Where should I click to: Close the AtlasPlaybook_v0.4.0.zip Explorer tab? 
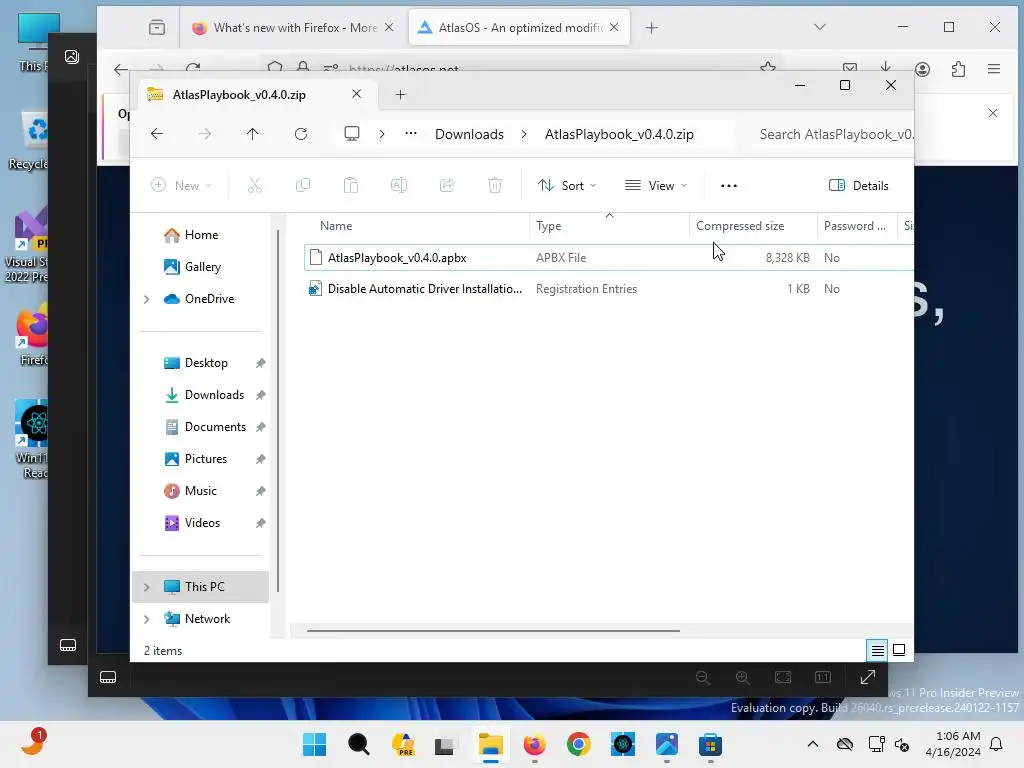click(x=357, y=94)
